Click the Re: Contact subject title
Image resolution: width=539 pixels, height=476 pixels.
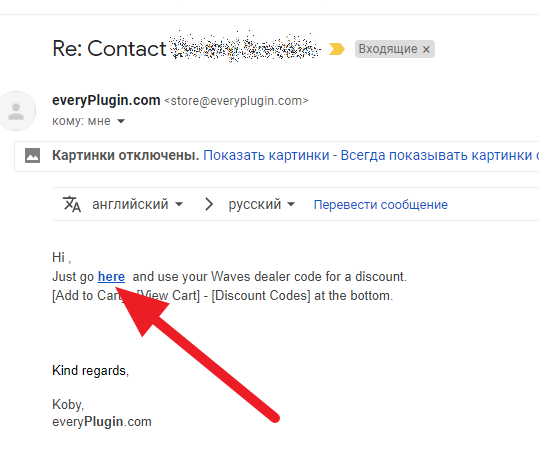tap(109, 48)
